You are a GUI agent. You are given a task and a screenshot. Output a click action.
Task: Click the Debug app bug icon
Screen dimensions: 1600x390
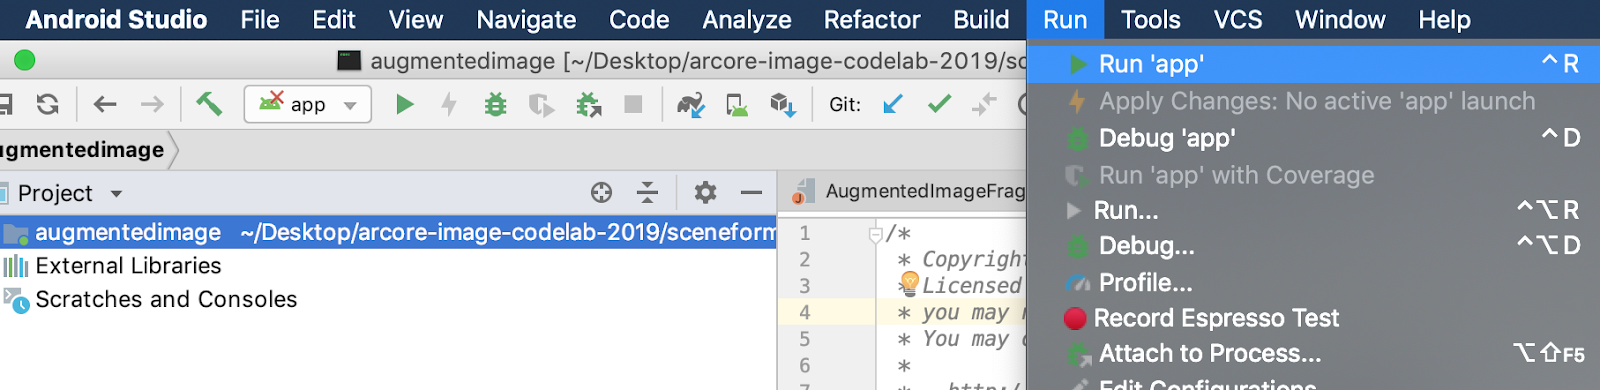(495, 105)
